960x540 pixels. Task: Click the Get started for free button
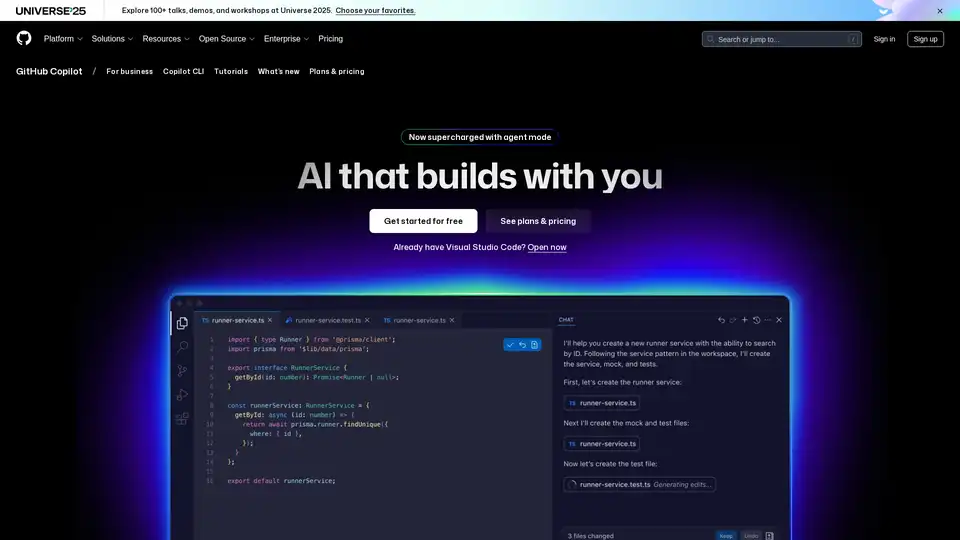click(x=423, y=221)
